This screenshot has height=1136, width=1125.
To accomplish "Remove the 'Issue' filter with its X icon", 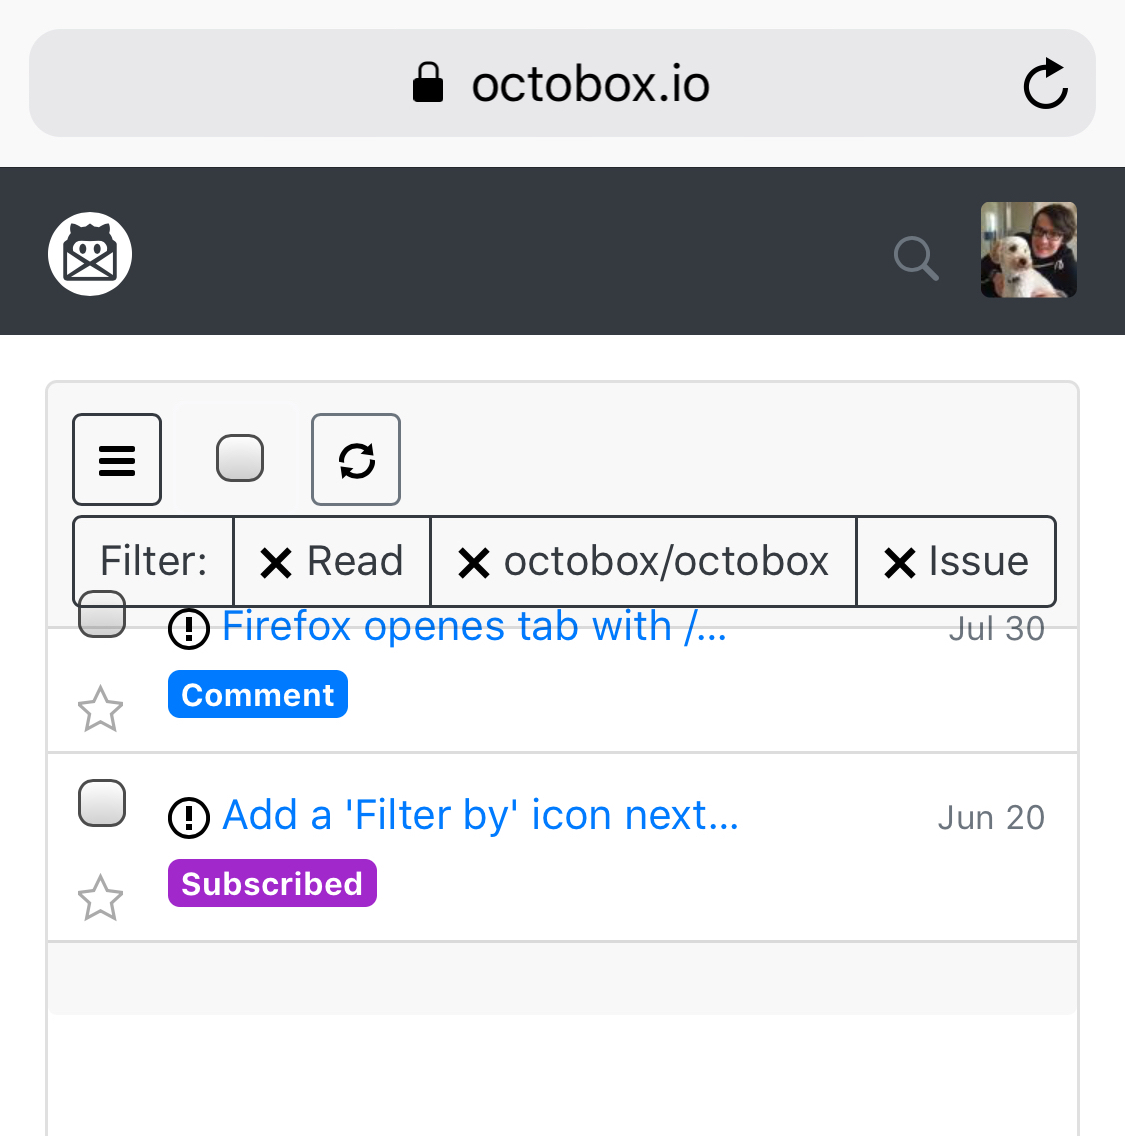I will tap(898, 561).
